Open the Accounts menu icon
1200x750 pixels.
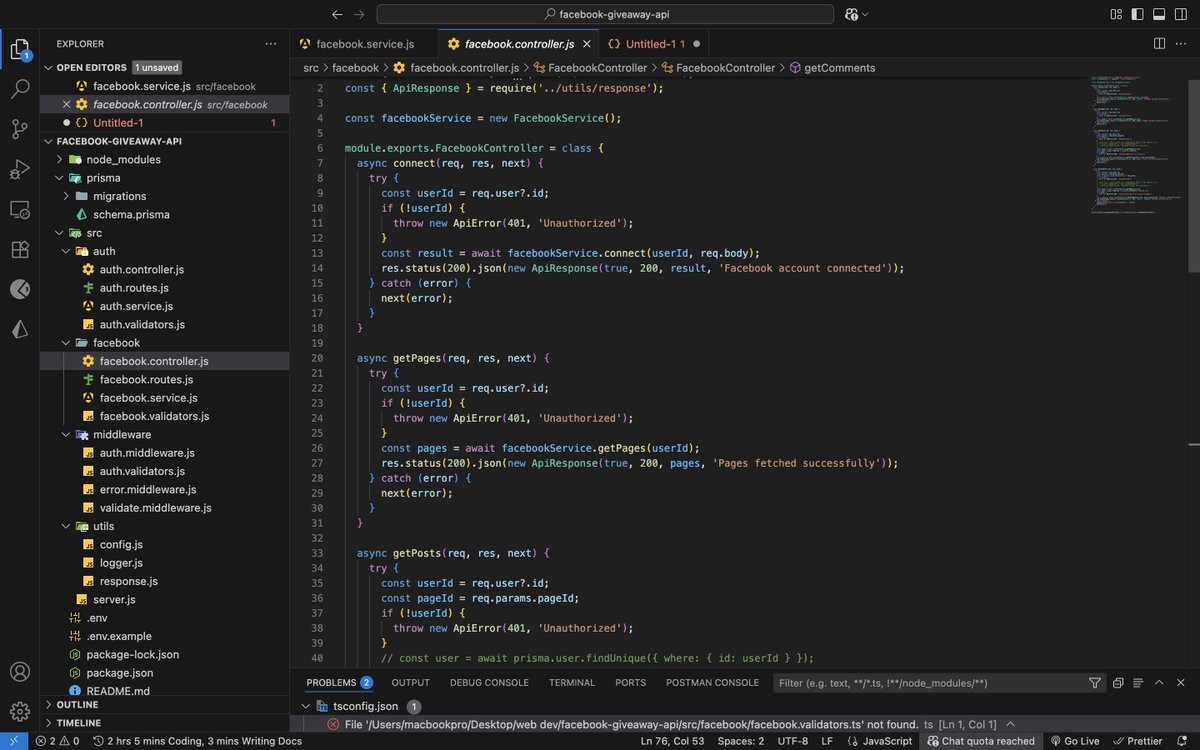coord(20,672)
